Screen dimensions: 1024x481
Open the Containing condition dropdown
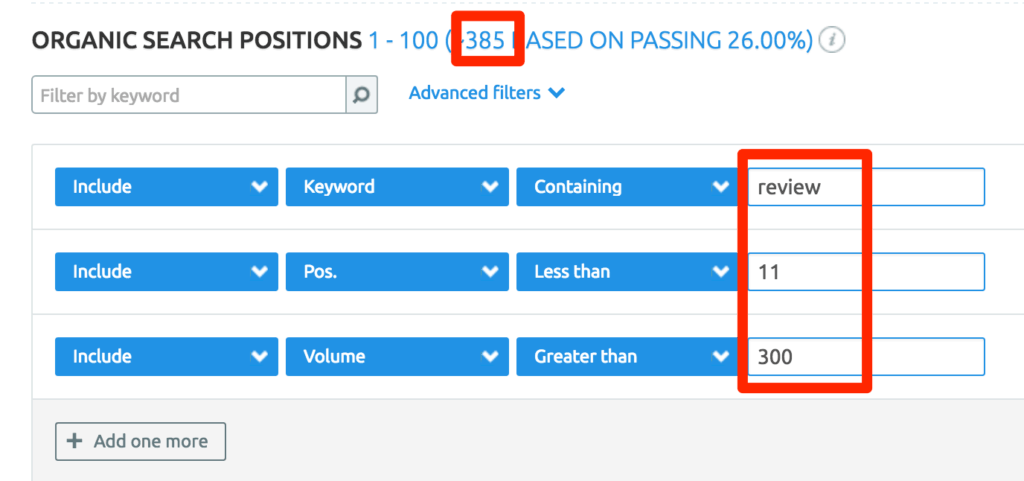click(x=628, y=187)
